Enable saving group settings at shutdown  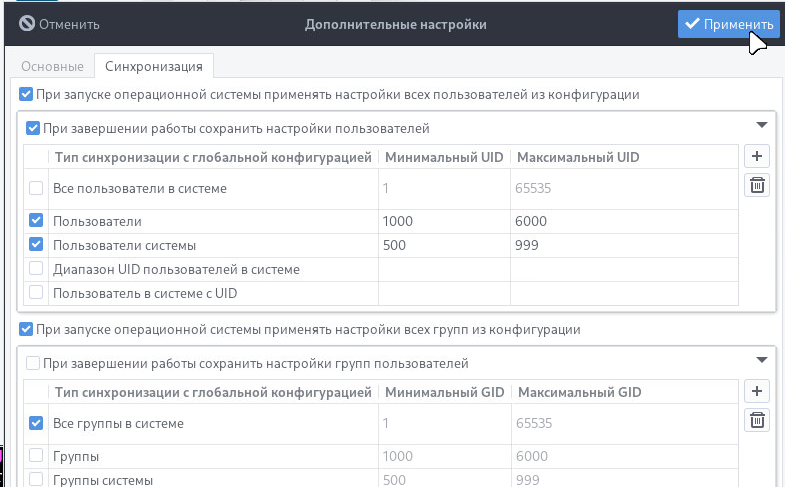pos(33,363)
